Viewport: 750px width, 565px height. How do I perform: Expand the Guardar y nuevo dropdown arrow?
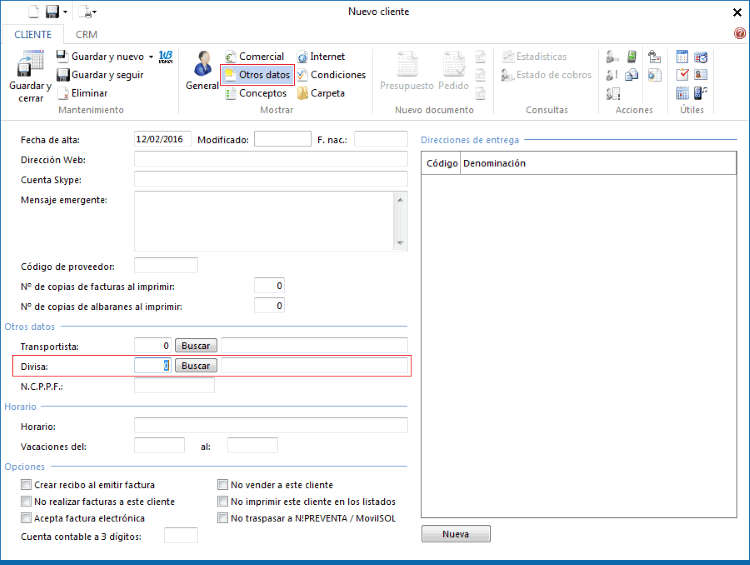pos(151,57)
